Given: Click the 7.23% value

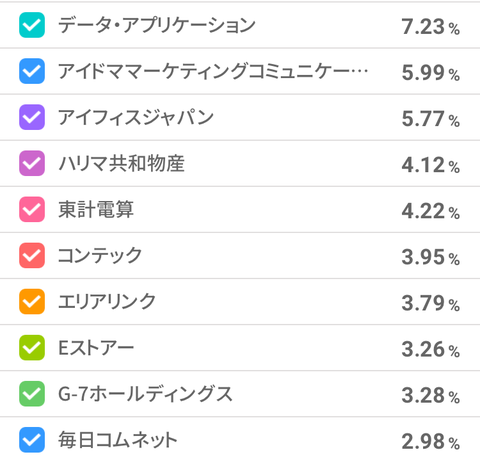Looking at the screenshot, I should point(431,27).
